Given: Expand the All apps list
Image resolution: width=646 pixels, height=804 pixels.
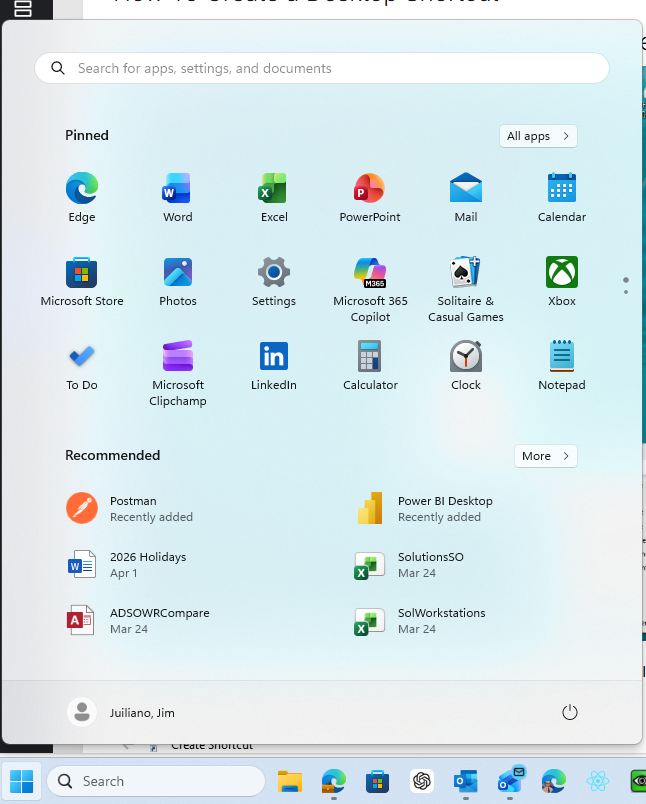Looking at the screenshot, I should (538, 136).
